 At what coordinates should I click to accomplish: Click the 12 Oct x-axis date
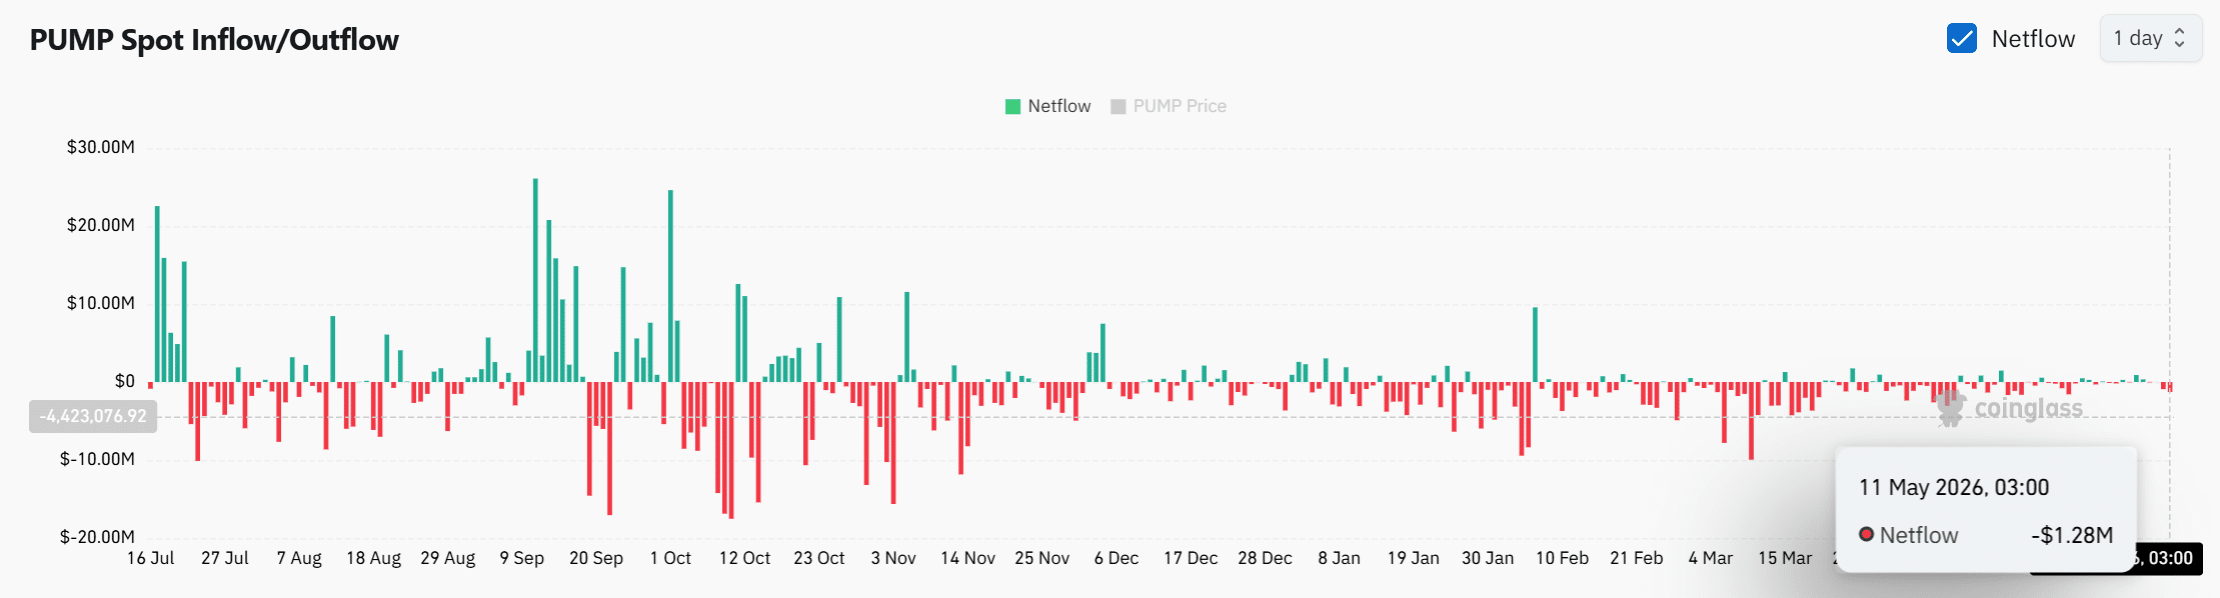point(745,558)
